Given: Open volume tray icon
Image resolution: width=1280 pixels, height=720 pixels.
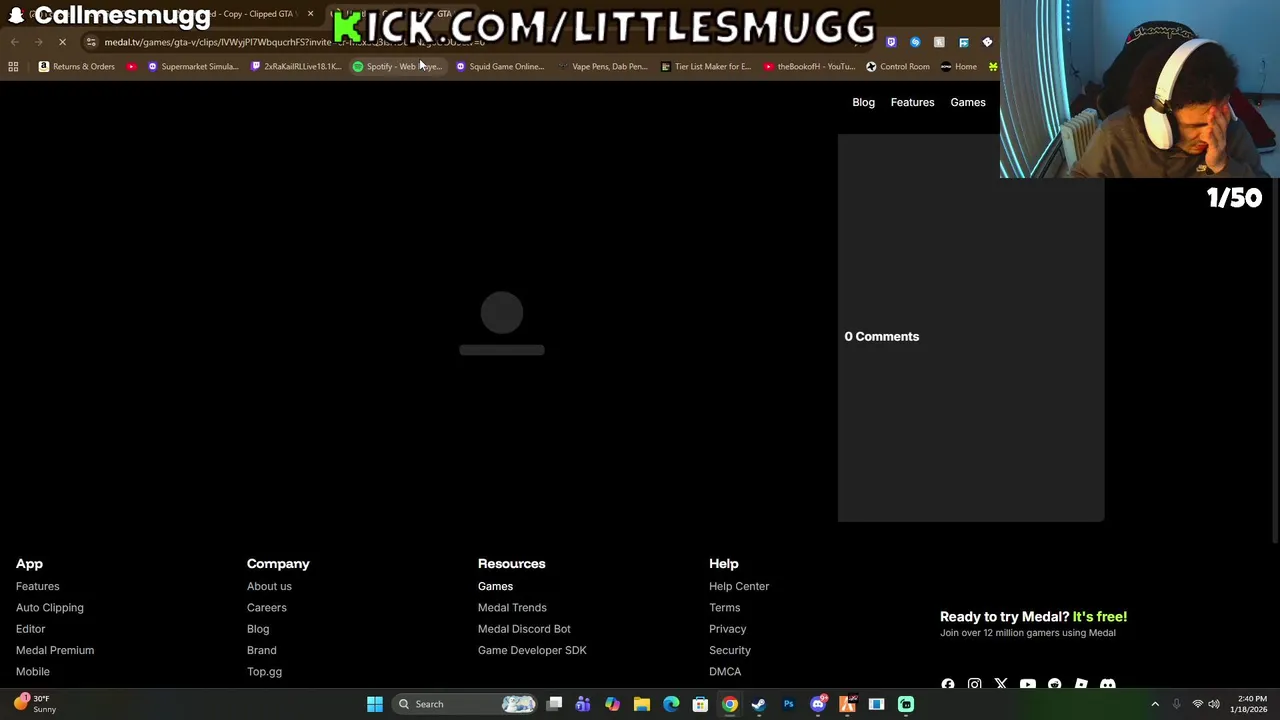Looking at the screenshot, I should 1213,704.
